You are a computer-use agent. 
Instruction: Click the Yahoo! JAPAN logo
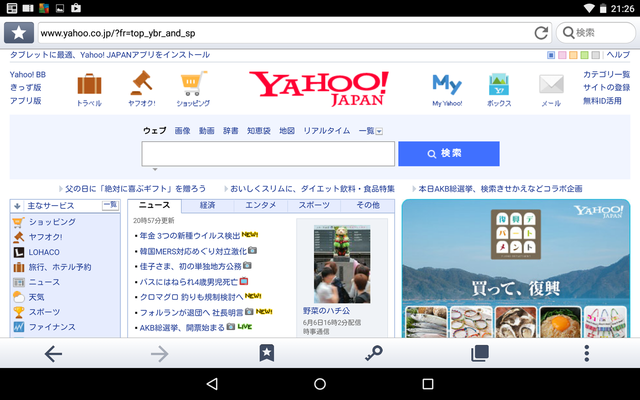tap(319, 88)
